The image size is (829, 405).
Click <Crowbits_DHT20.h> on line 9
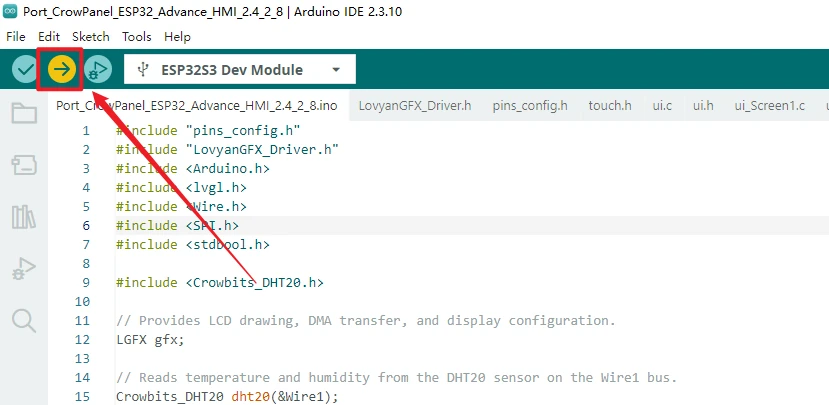254,282
